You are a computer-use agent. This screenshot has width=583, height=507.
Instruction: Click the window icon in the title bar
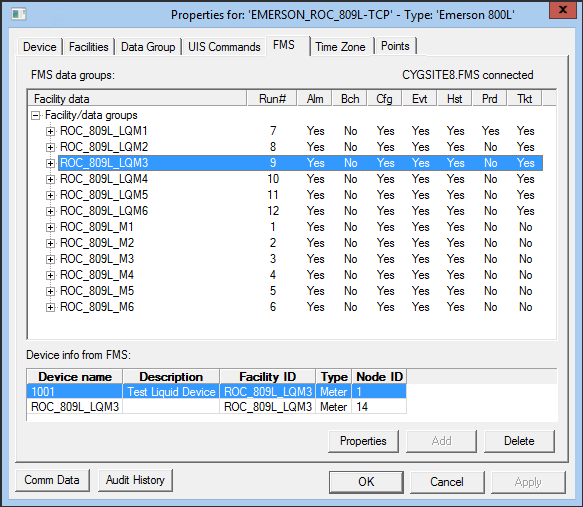pos(19,14)
